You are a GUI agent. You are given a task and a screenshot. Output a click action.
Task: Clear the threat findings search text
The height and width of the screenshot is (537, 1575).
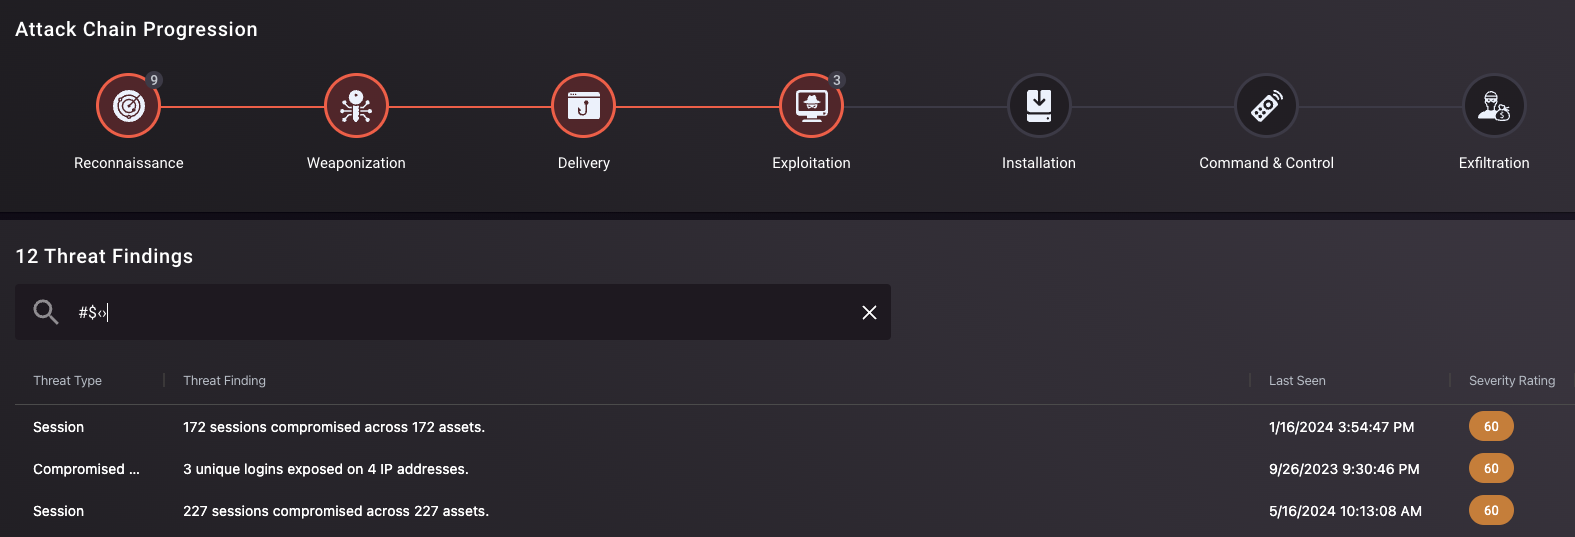(x=869, y=312)
